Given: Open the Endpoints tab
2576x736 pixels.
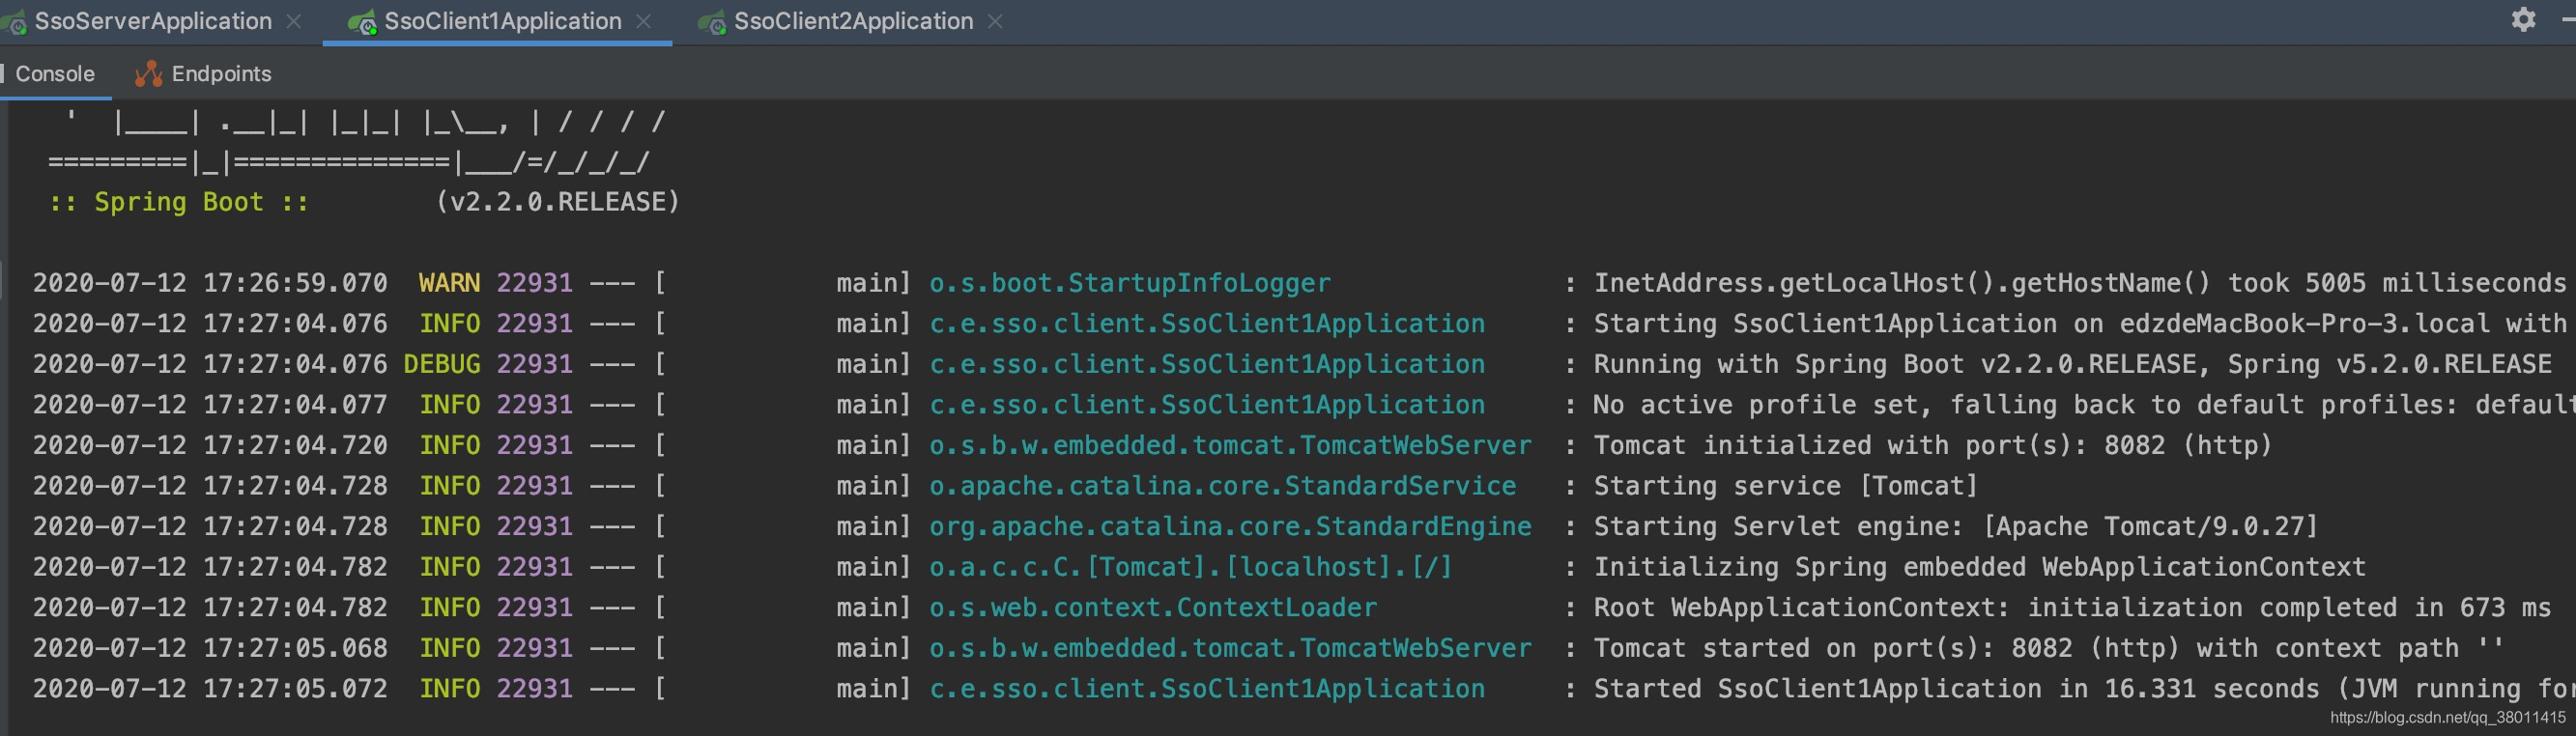Looking at the screenshot, I should click(221, 74).
